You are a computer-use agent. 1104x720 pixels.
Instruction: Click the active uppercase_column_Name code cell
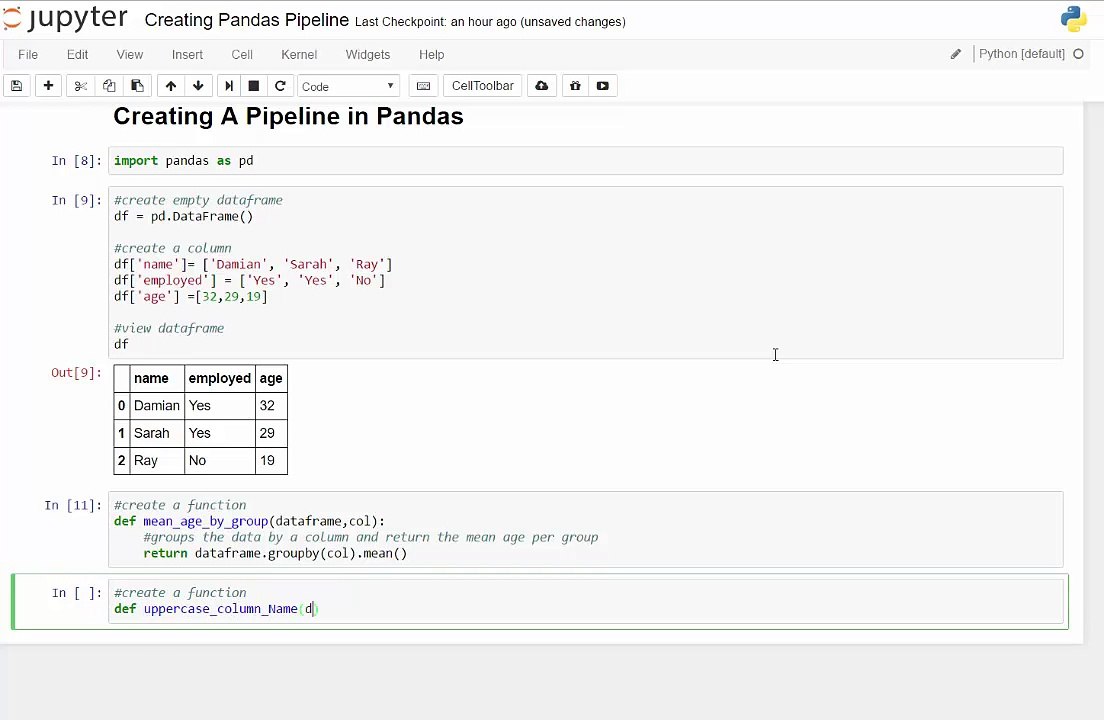[x=585, y=601]
